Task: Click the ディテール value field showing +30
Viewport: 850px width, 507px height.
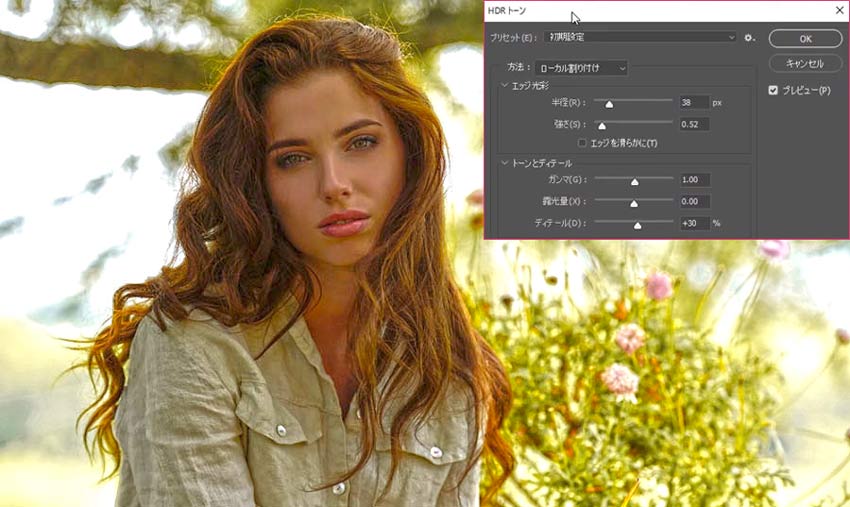Action: click(693, 223)
